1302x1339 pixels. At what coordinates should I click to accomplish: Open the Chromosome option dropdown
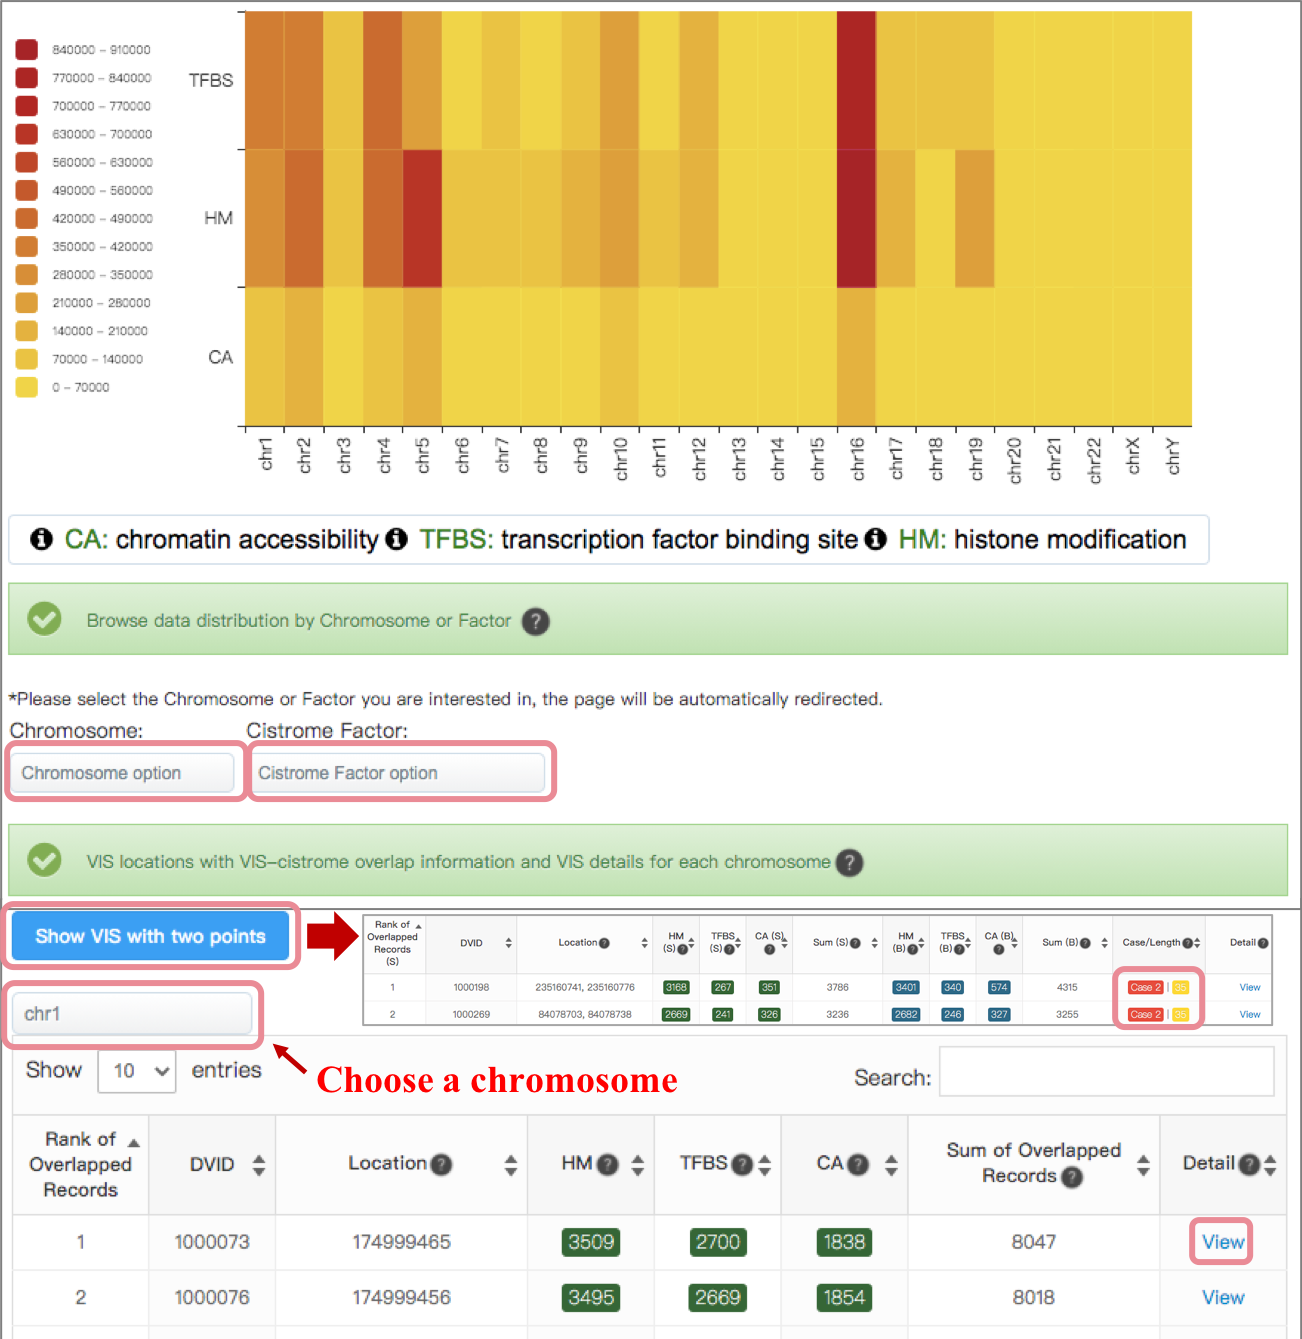coord(122,773)
